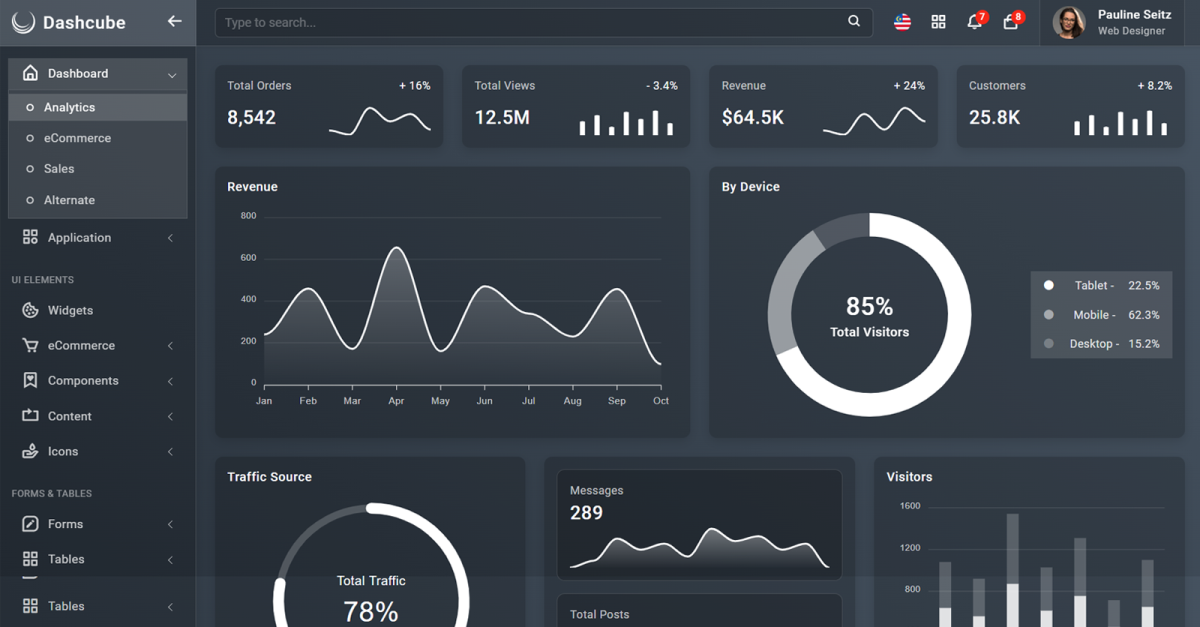This screenshot has height=627, width=1200.
Task: Click the Type to search field
Action: [x=530, y=22]
